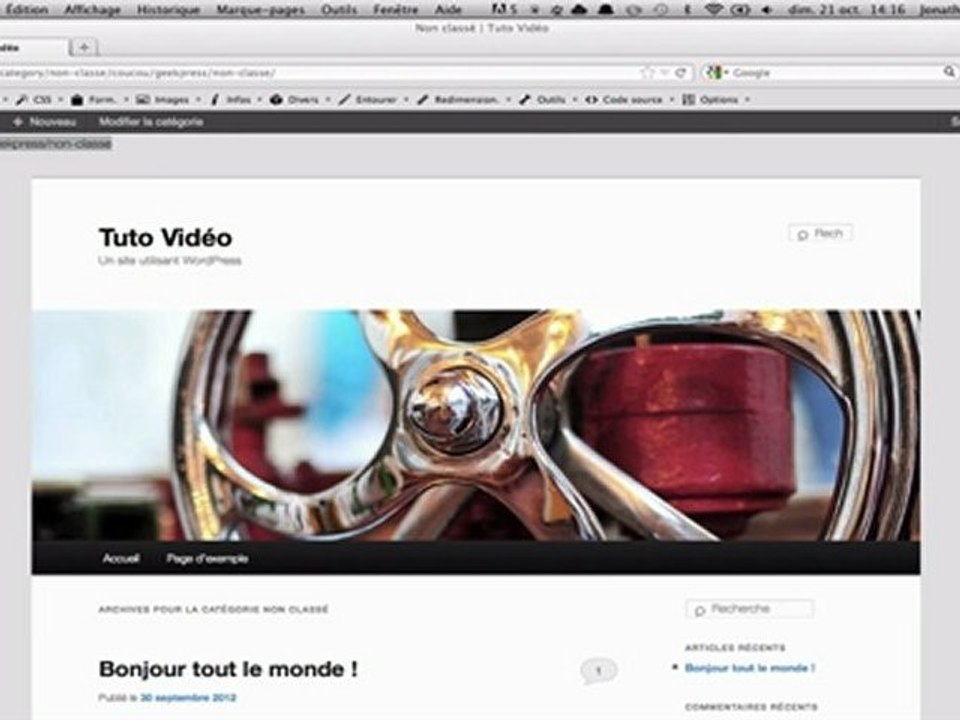Expand the Divers dropdown arrow
The height and width of the screenshot is (720, 960).
pyautogui.click(x=328, y=99)
